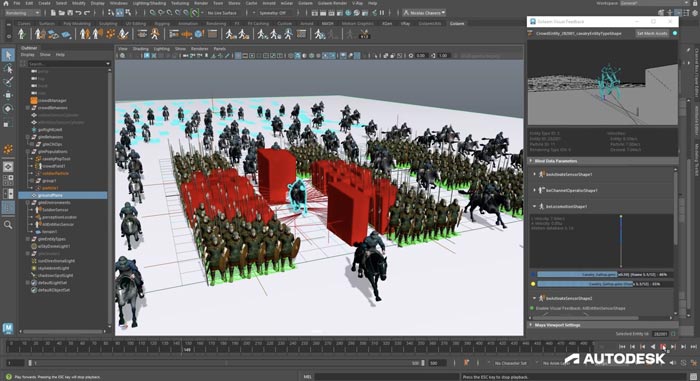The height and width of the screenshot is (381, 700).
Task: Select the arrow Select tool
Action: pyautogui.click(x=8, y=55)
